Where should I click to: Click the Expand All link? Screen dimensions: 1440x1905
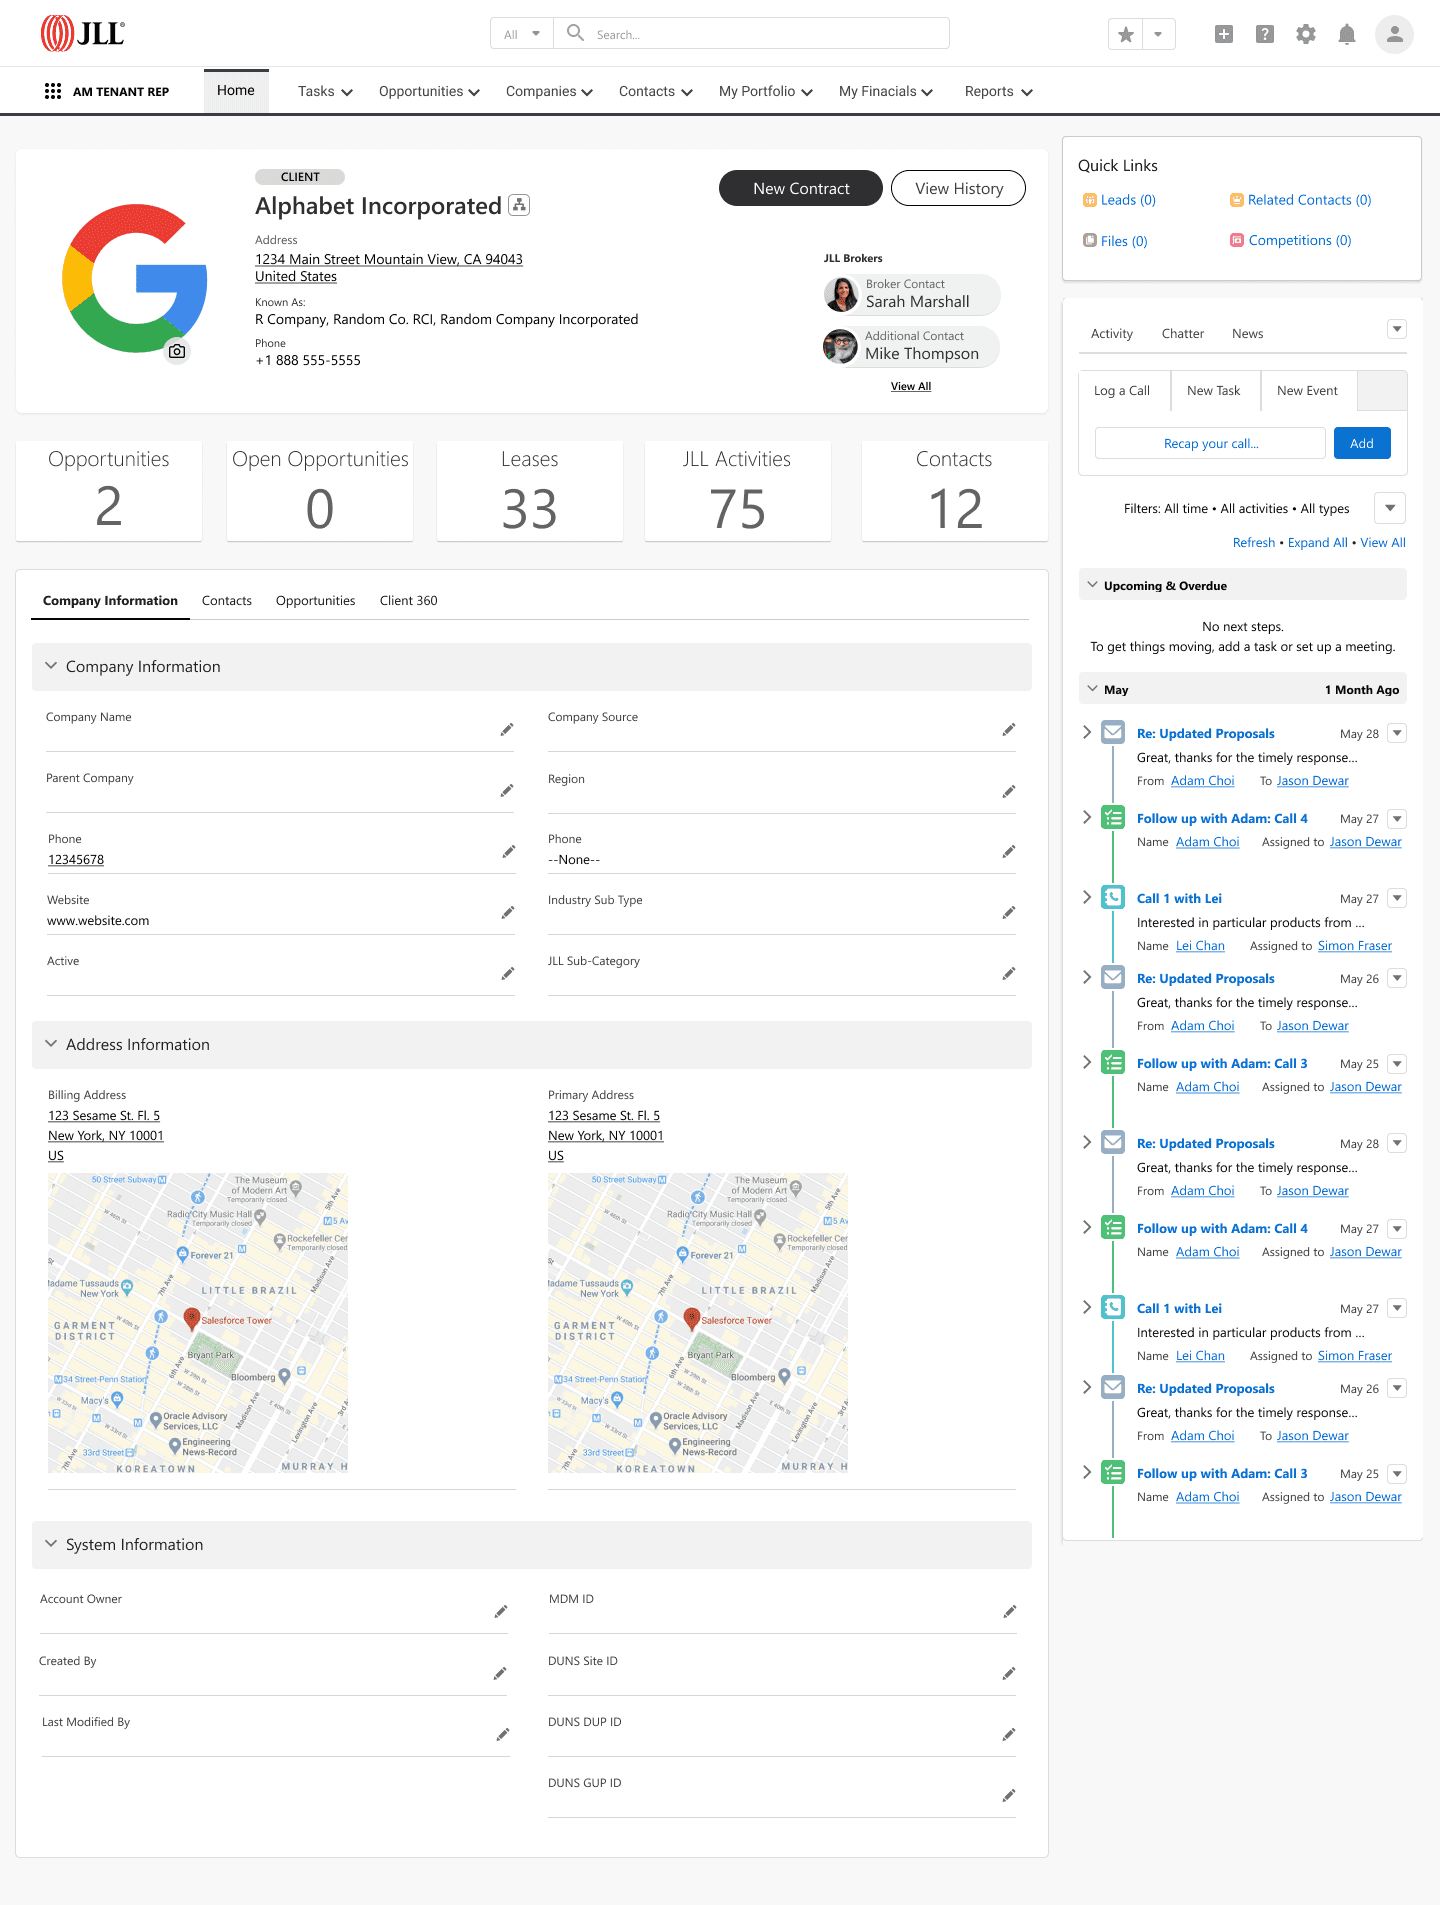click(1317, 542)
